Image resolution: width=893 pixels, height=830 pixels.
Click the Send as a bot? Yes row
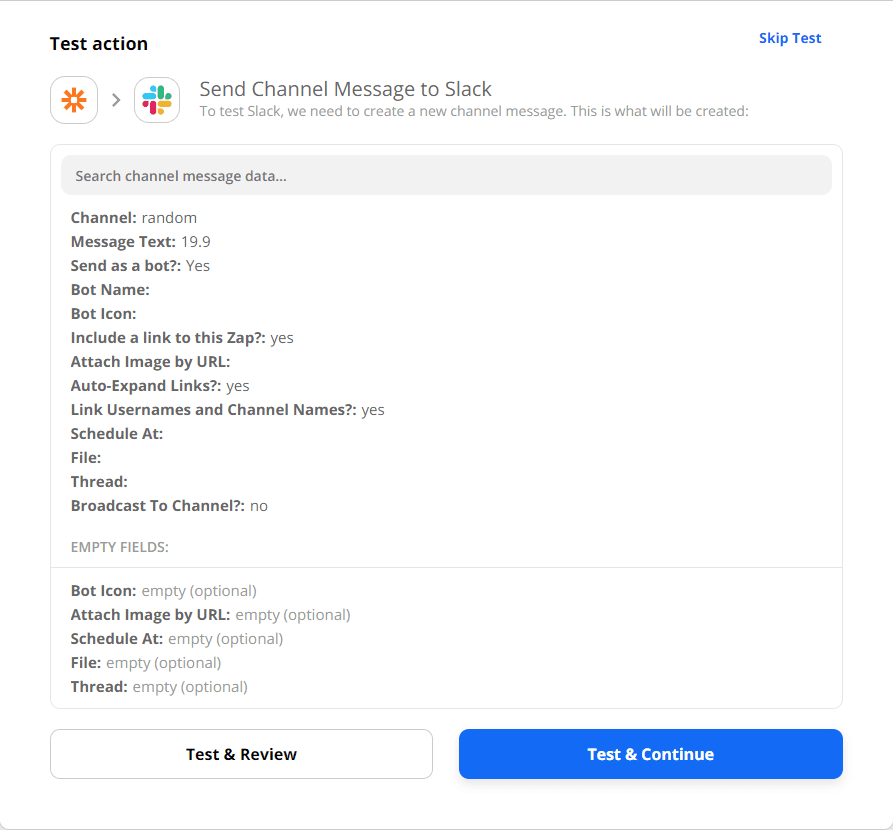tap(141, 266)
